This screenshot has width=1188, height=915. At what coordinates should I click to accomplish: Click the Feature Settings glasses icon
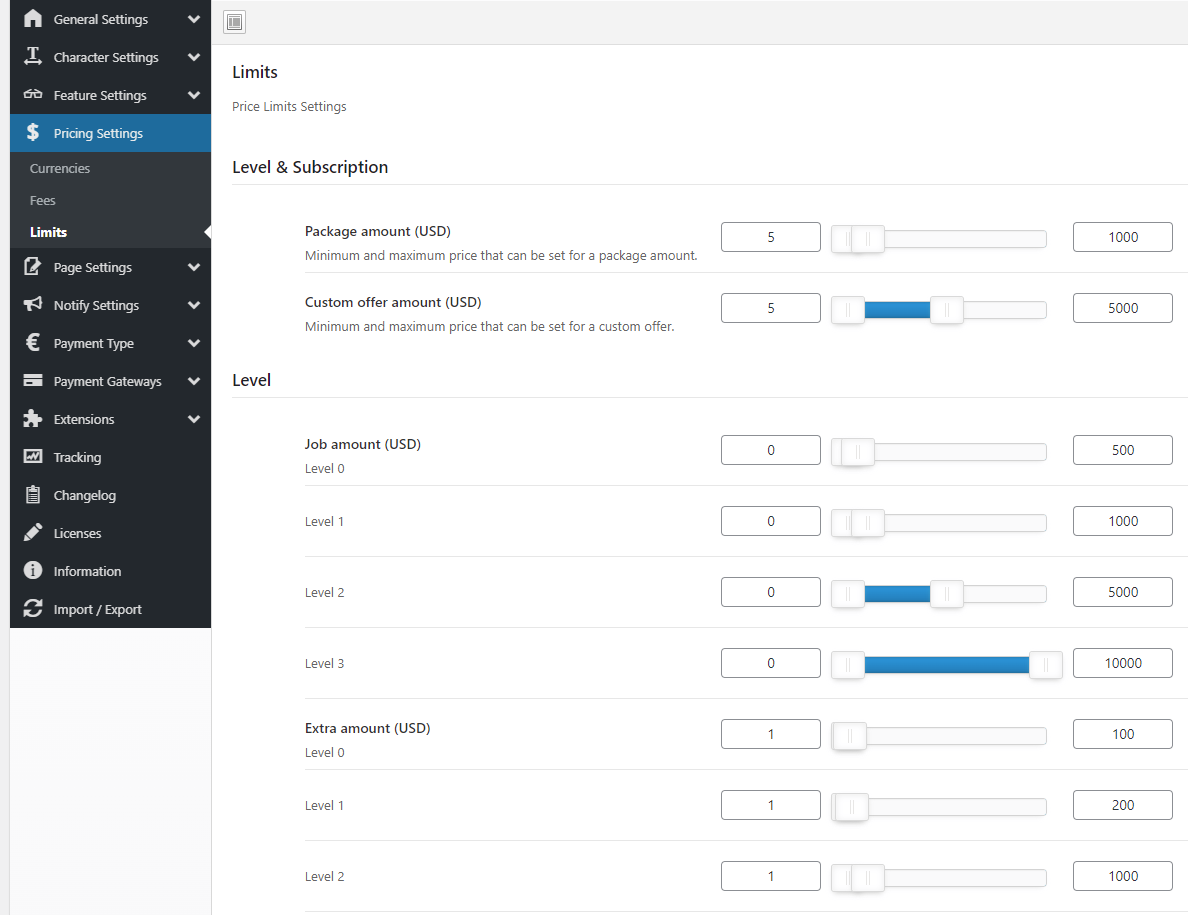click(33, 94)
